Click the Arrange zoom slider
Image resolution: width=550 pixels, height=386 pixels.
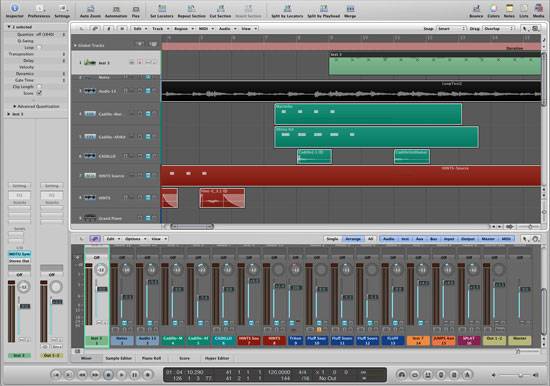pos(529,227)
